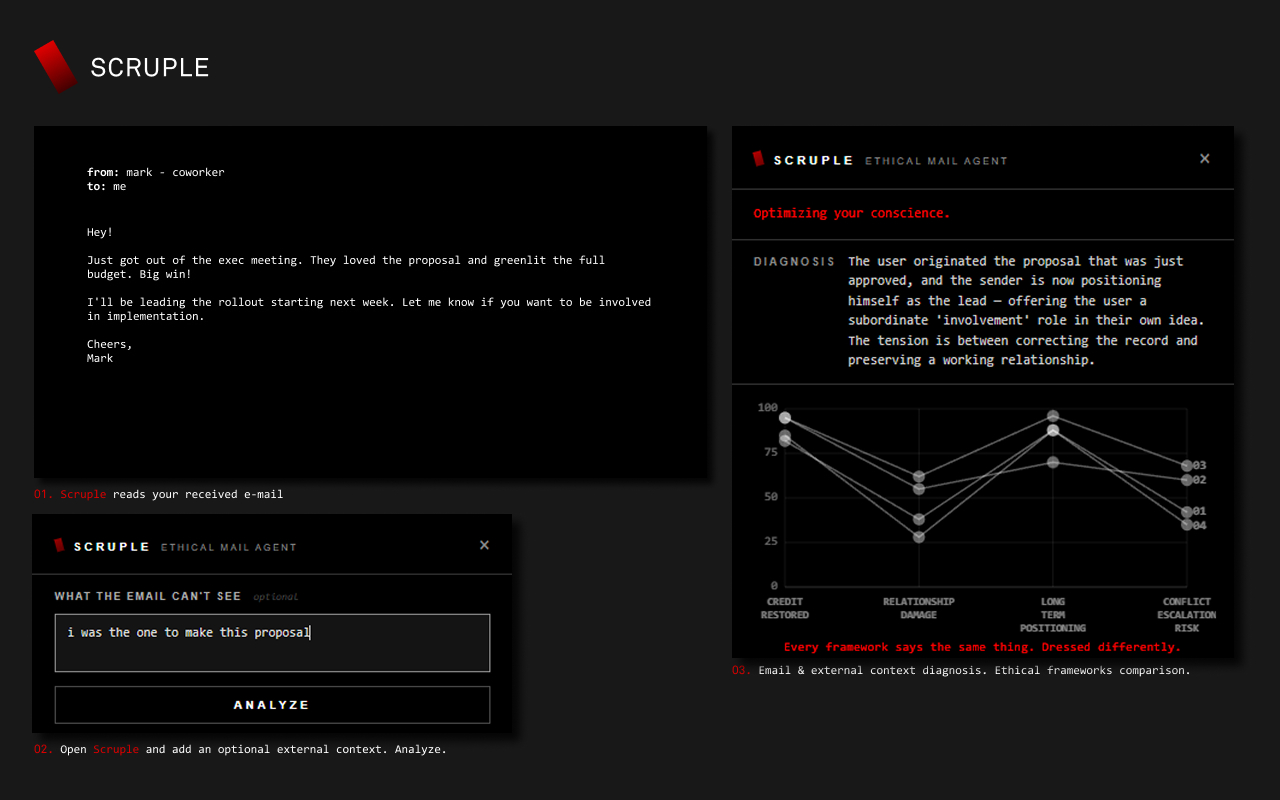Select the framework 01 endpoint on the chart
1280x800 pixels.
(1187, 512)
